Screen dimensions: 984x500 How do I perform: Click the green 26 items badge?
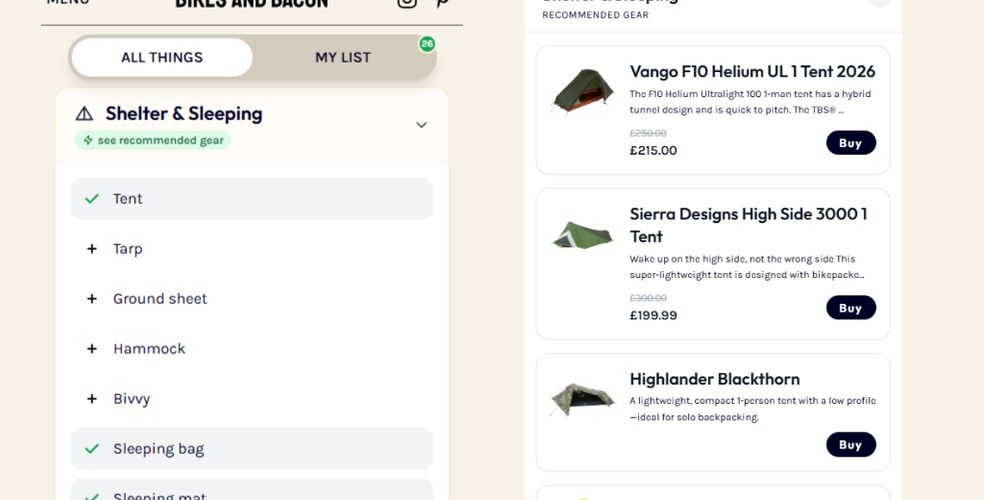(x=427, y=44)
